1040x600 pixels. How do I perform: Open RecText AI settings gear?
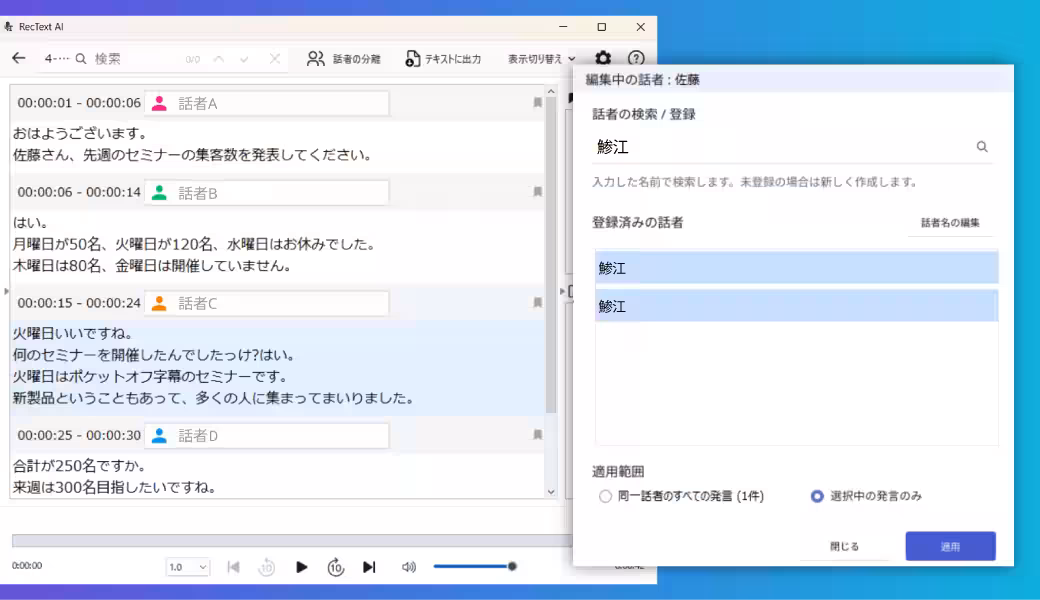click(602, 58)
